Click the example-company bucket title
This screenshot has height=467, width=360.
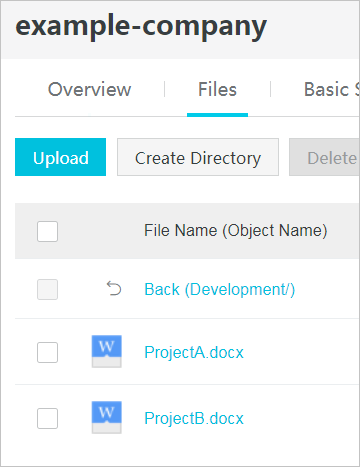coord(141,27)
